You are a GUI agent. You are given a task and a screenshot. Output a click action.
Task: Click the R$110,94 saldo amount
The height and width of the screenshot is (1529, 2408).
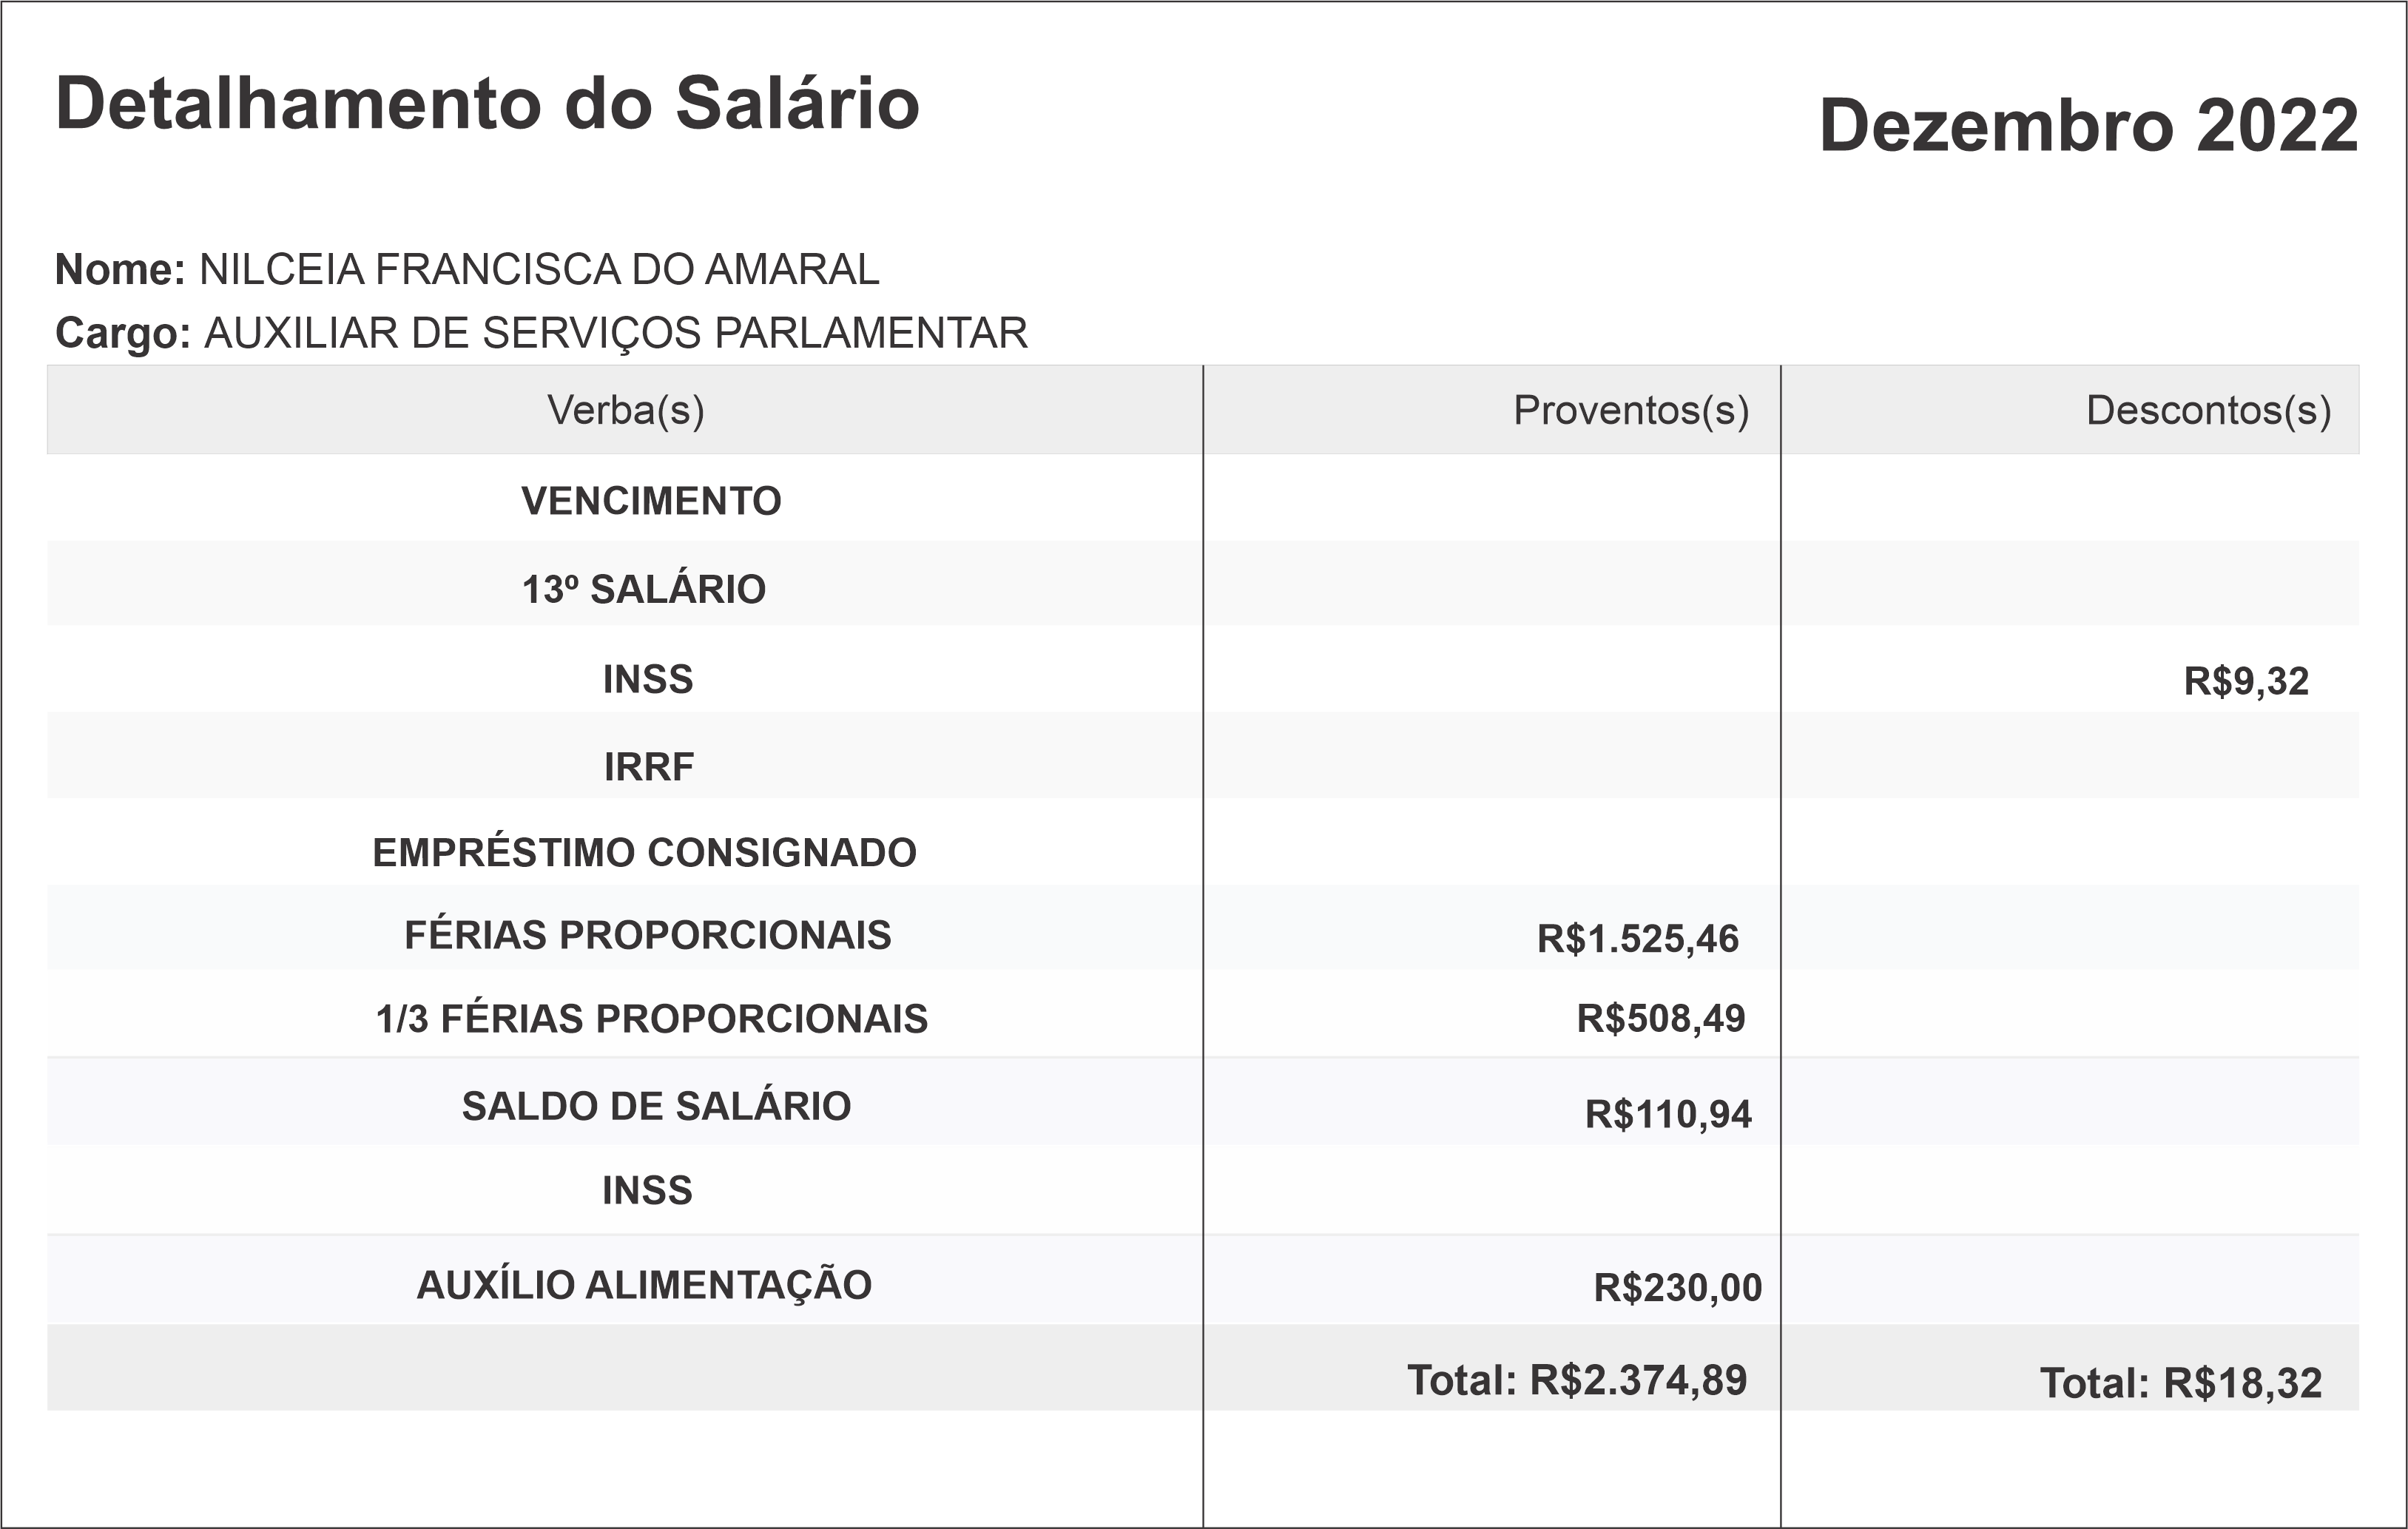click(x=1668, y=1114)
